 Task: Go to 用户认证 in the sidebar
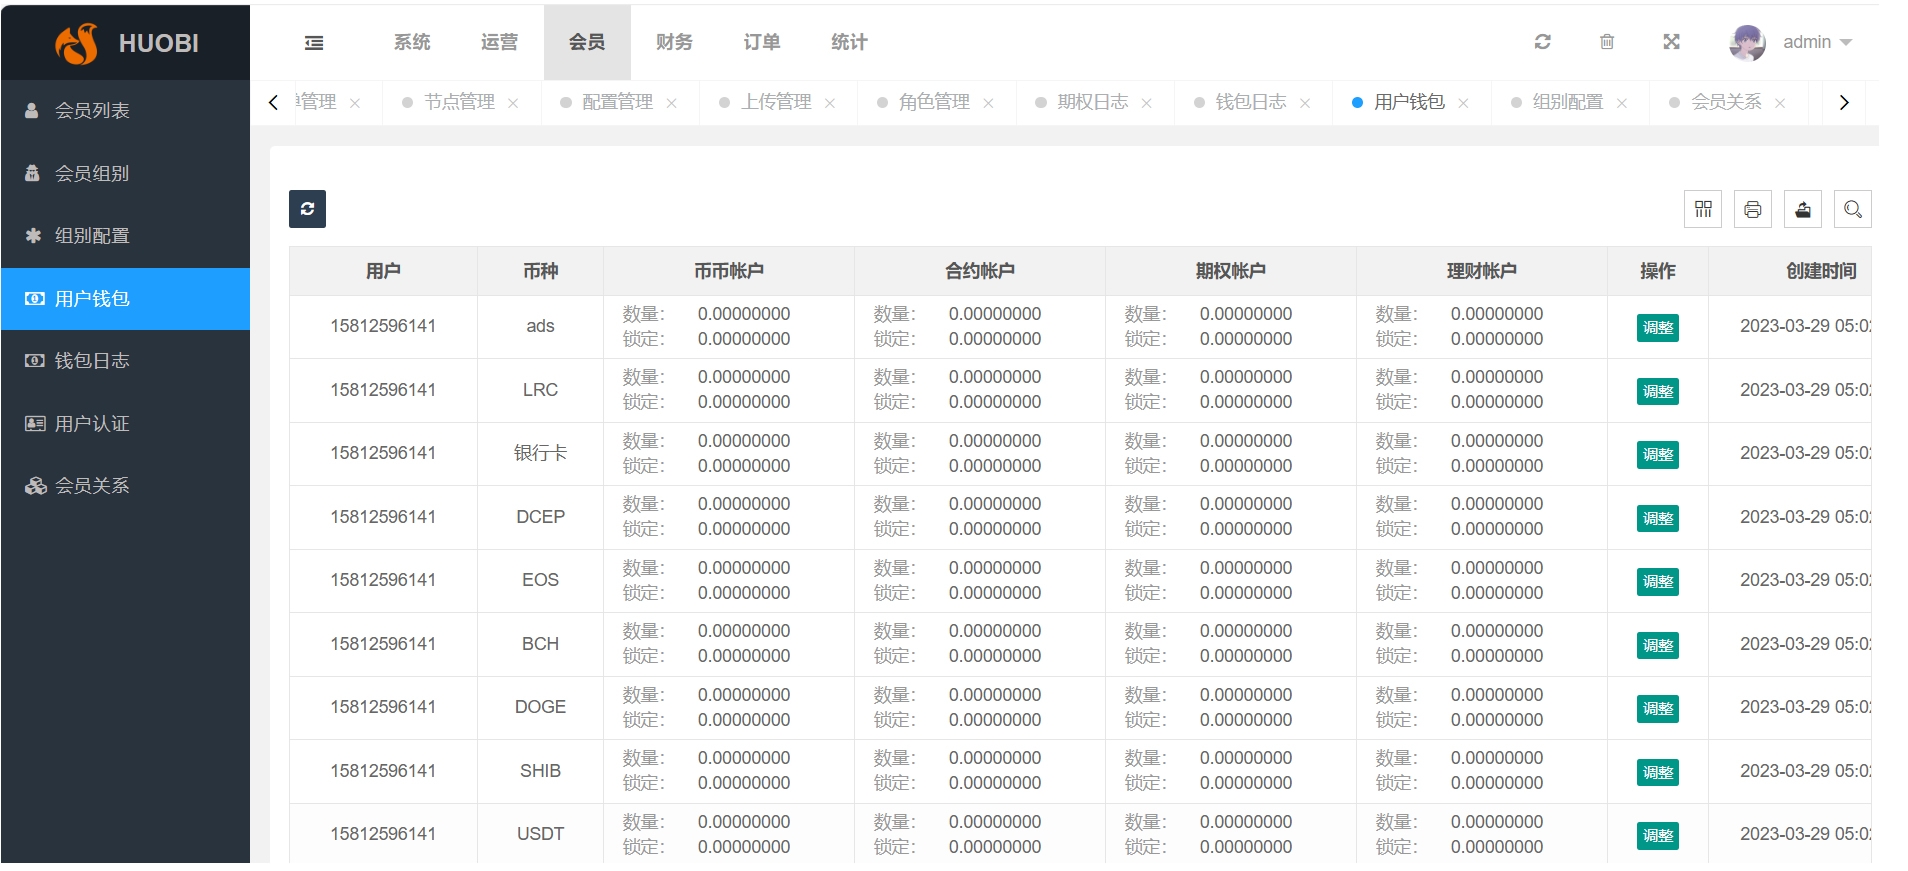(92, 424)
